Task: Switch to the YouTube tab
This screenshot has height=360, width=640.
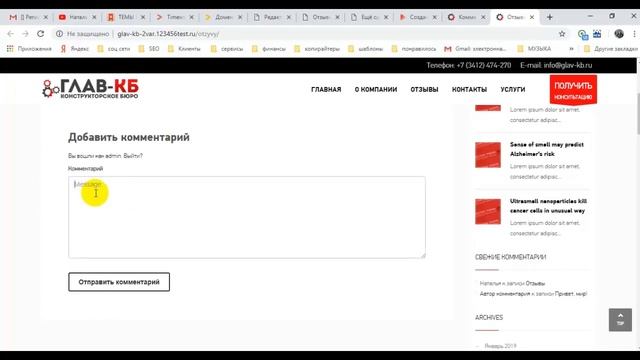Action: click(x=76, y=17)
